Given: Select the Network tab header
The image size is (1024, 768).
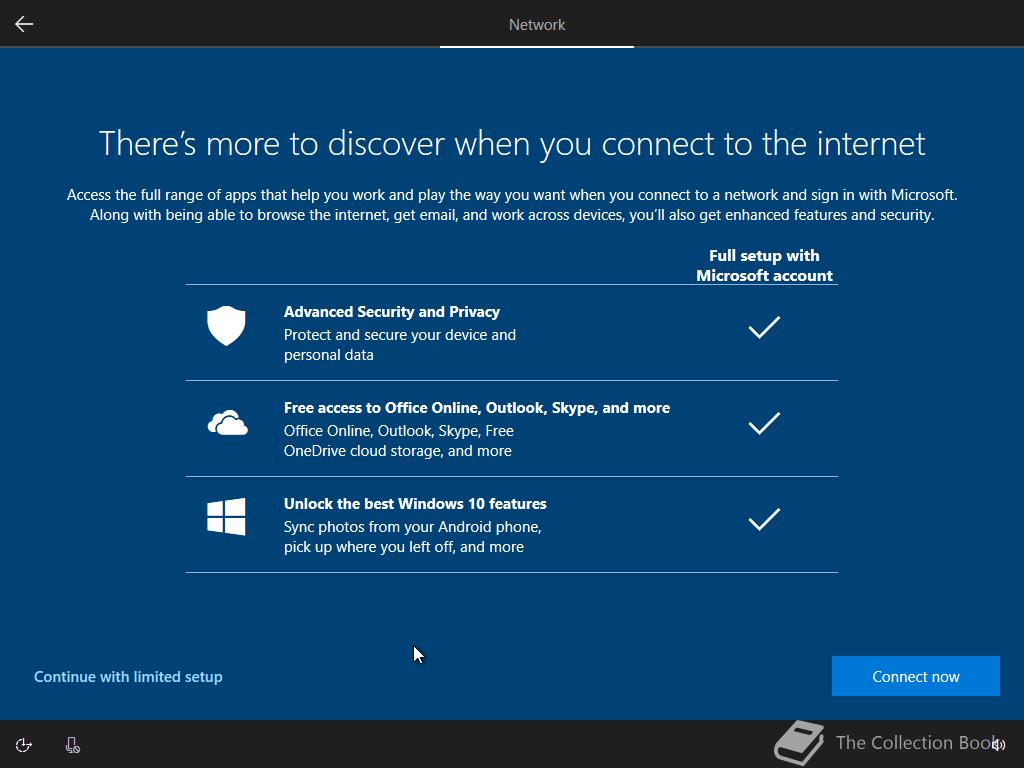Looking at the screenshot, I should [x=537, y=25].
